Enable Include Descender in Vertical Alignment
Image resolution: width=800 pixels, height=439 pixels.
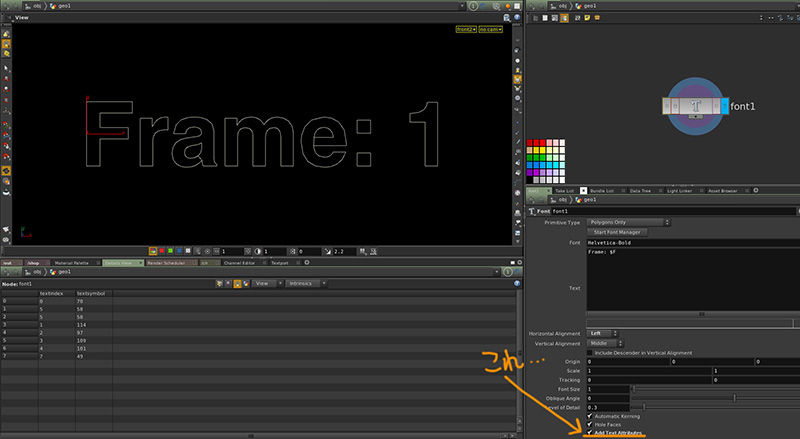[x=589, y=352]
